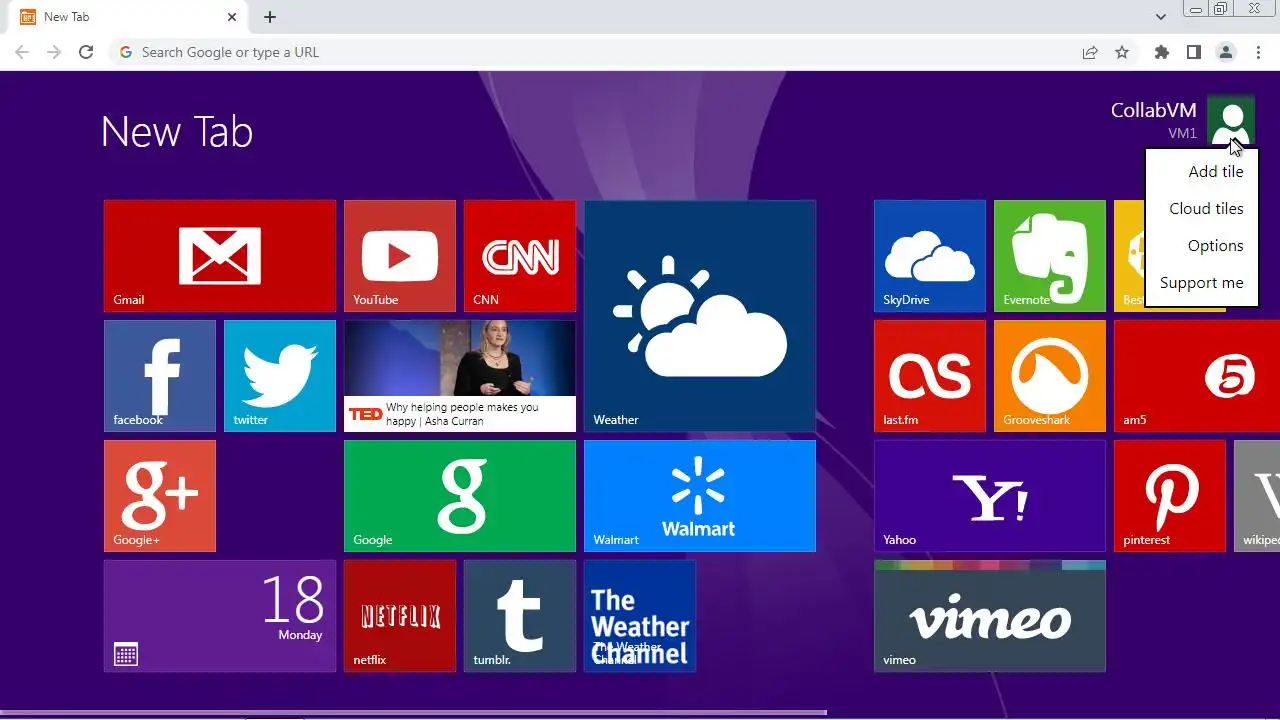Open the Evernote tile
The image size is (1280, 720).
[1050, 256]
